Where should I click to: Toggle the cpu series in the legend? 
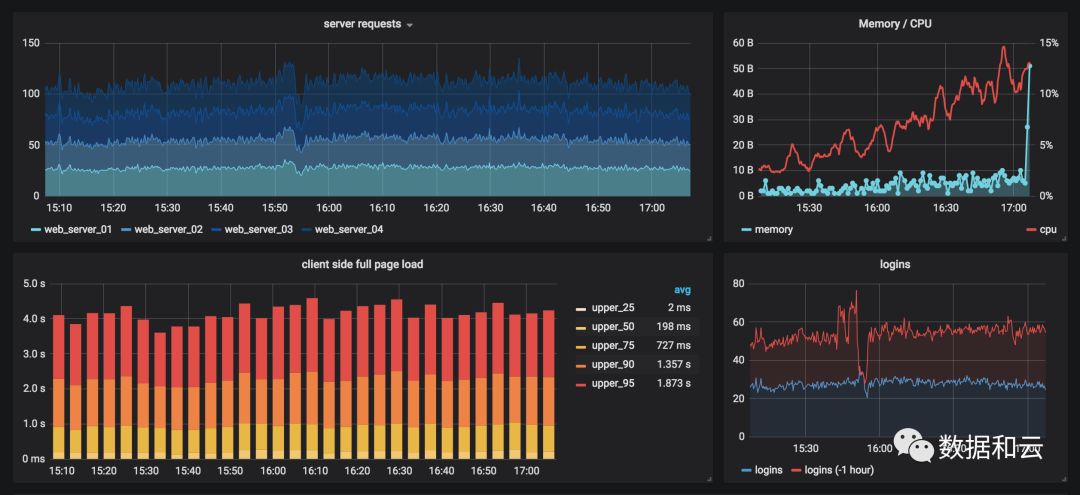[1041, 229]
